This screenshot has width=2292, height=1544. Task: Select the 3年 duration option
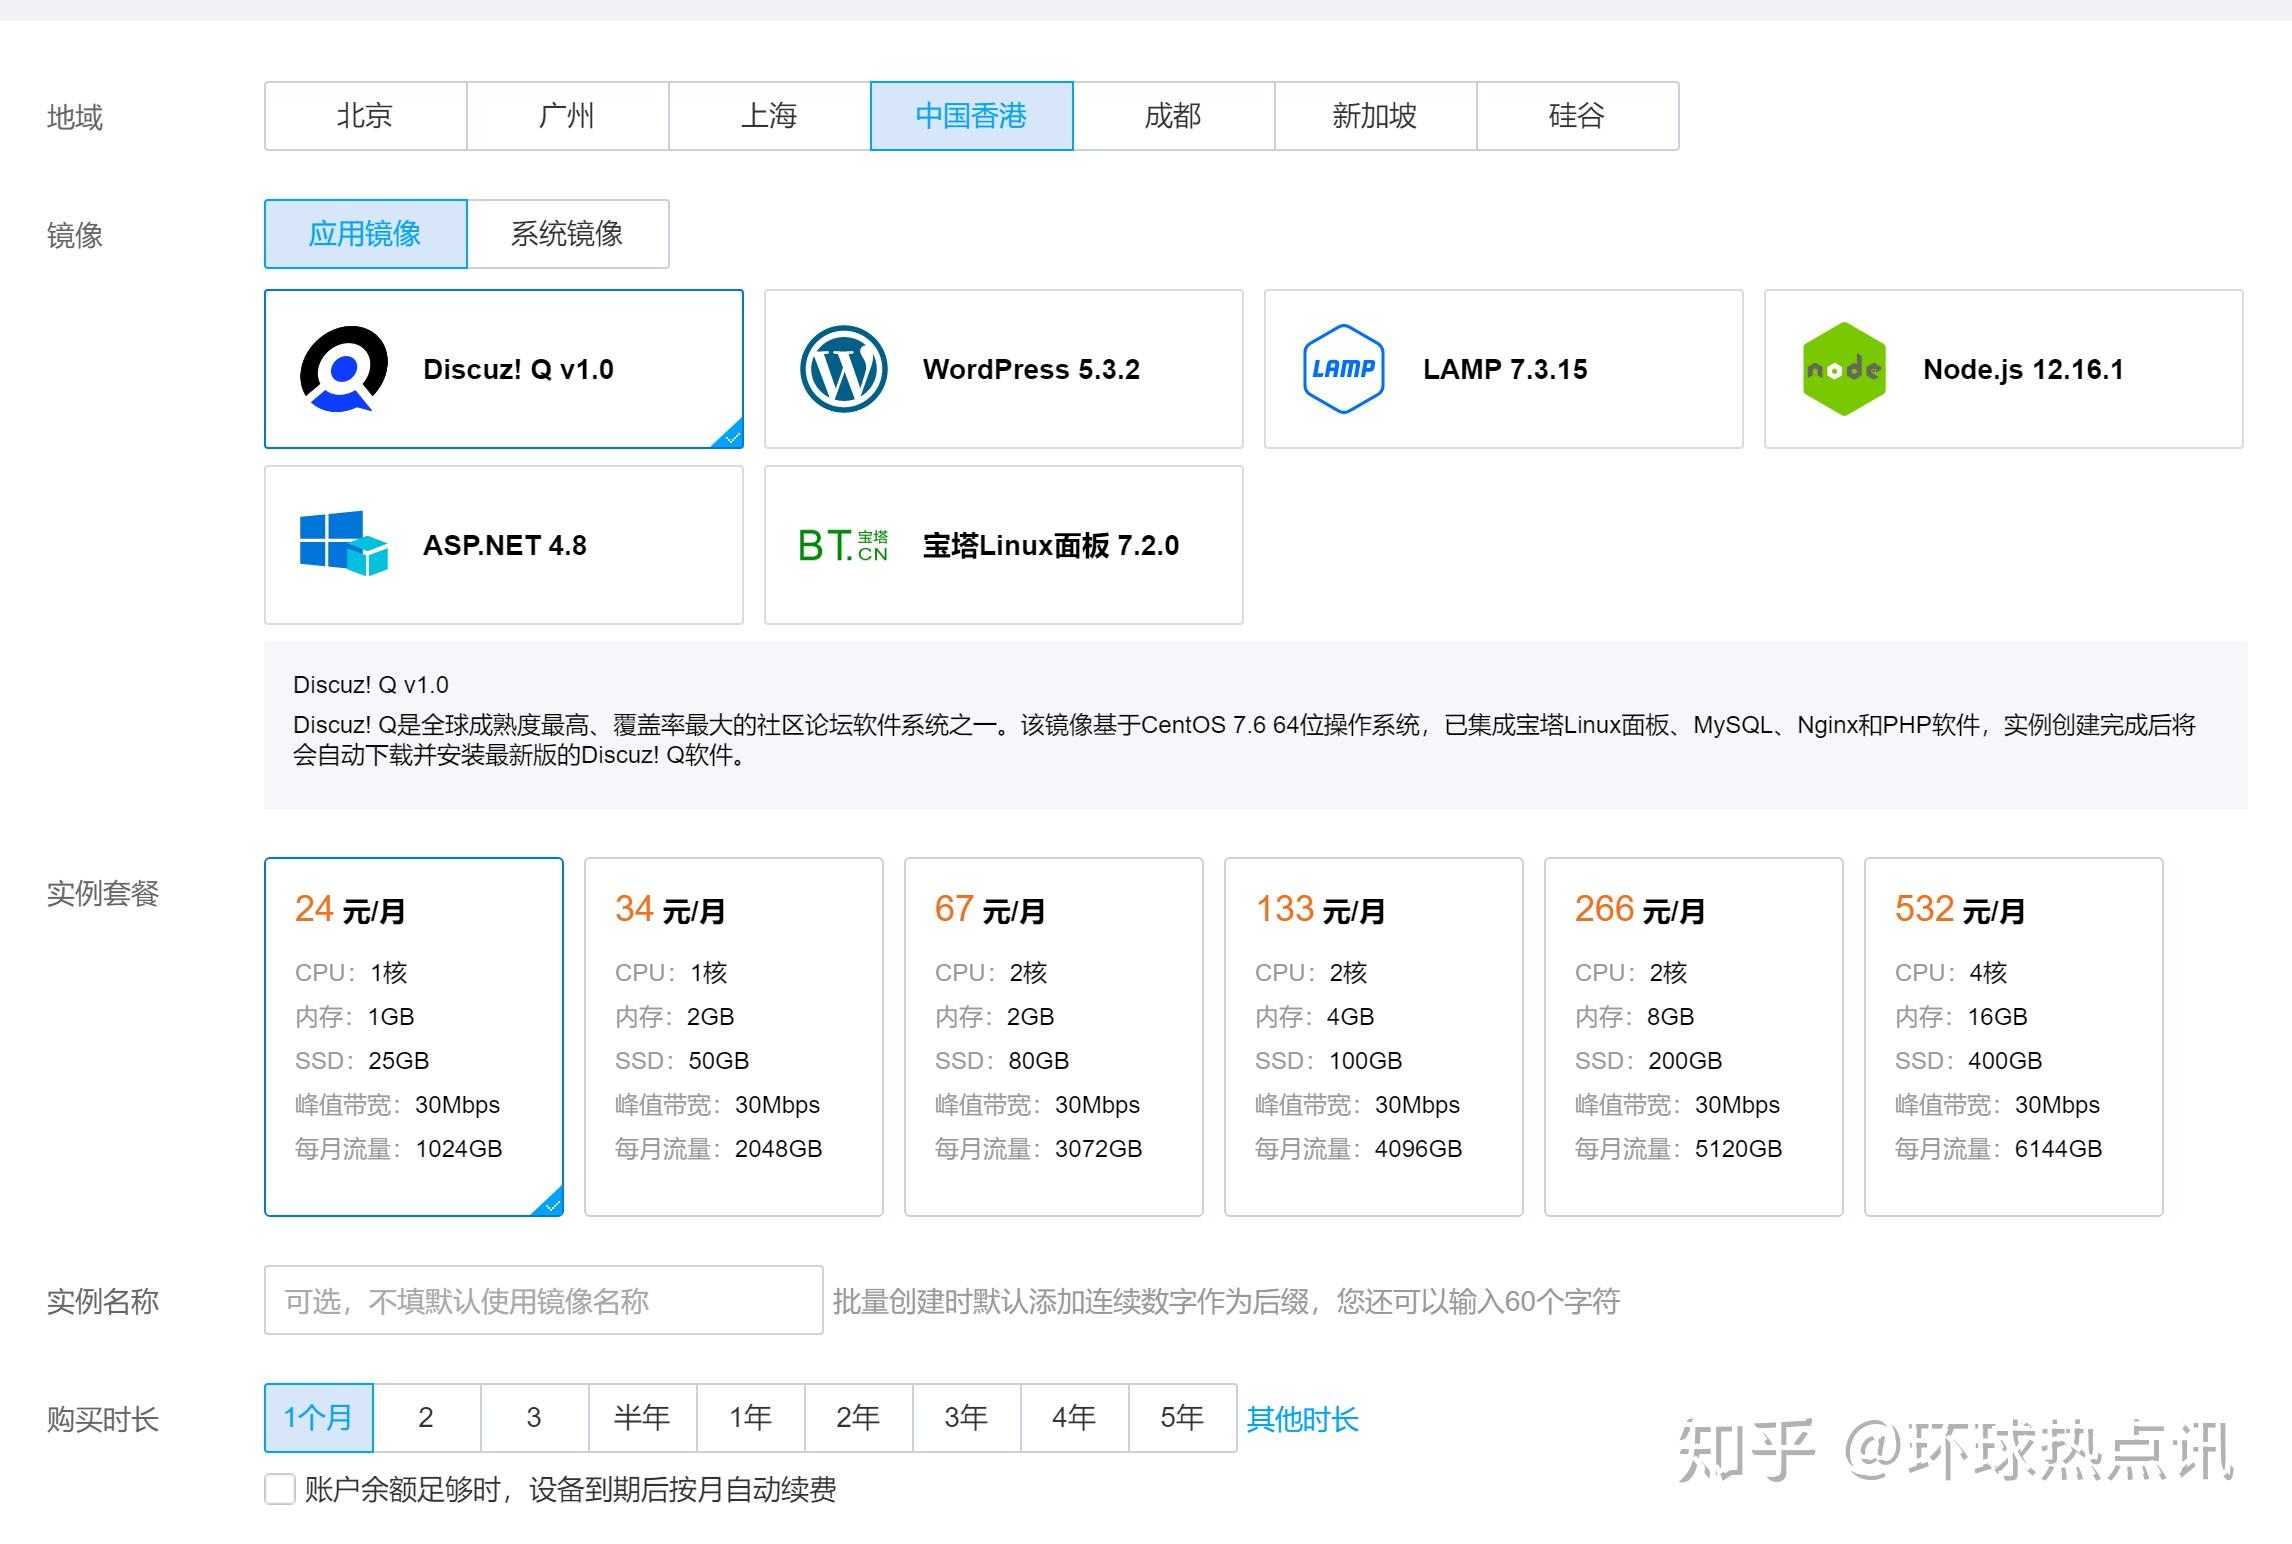[x=967, y=1418]
